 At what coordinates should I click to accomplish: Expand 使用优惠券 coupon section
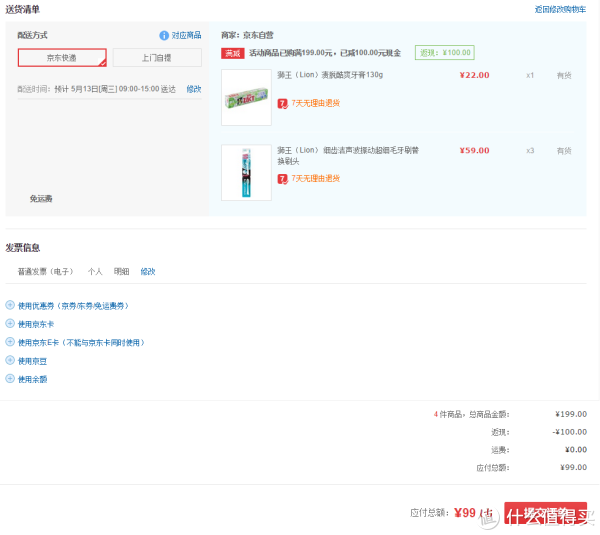[x=73, y=306]
